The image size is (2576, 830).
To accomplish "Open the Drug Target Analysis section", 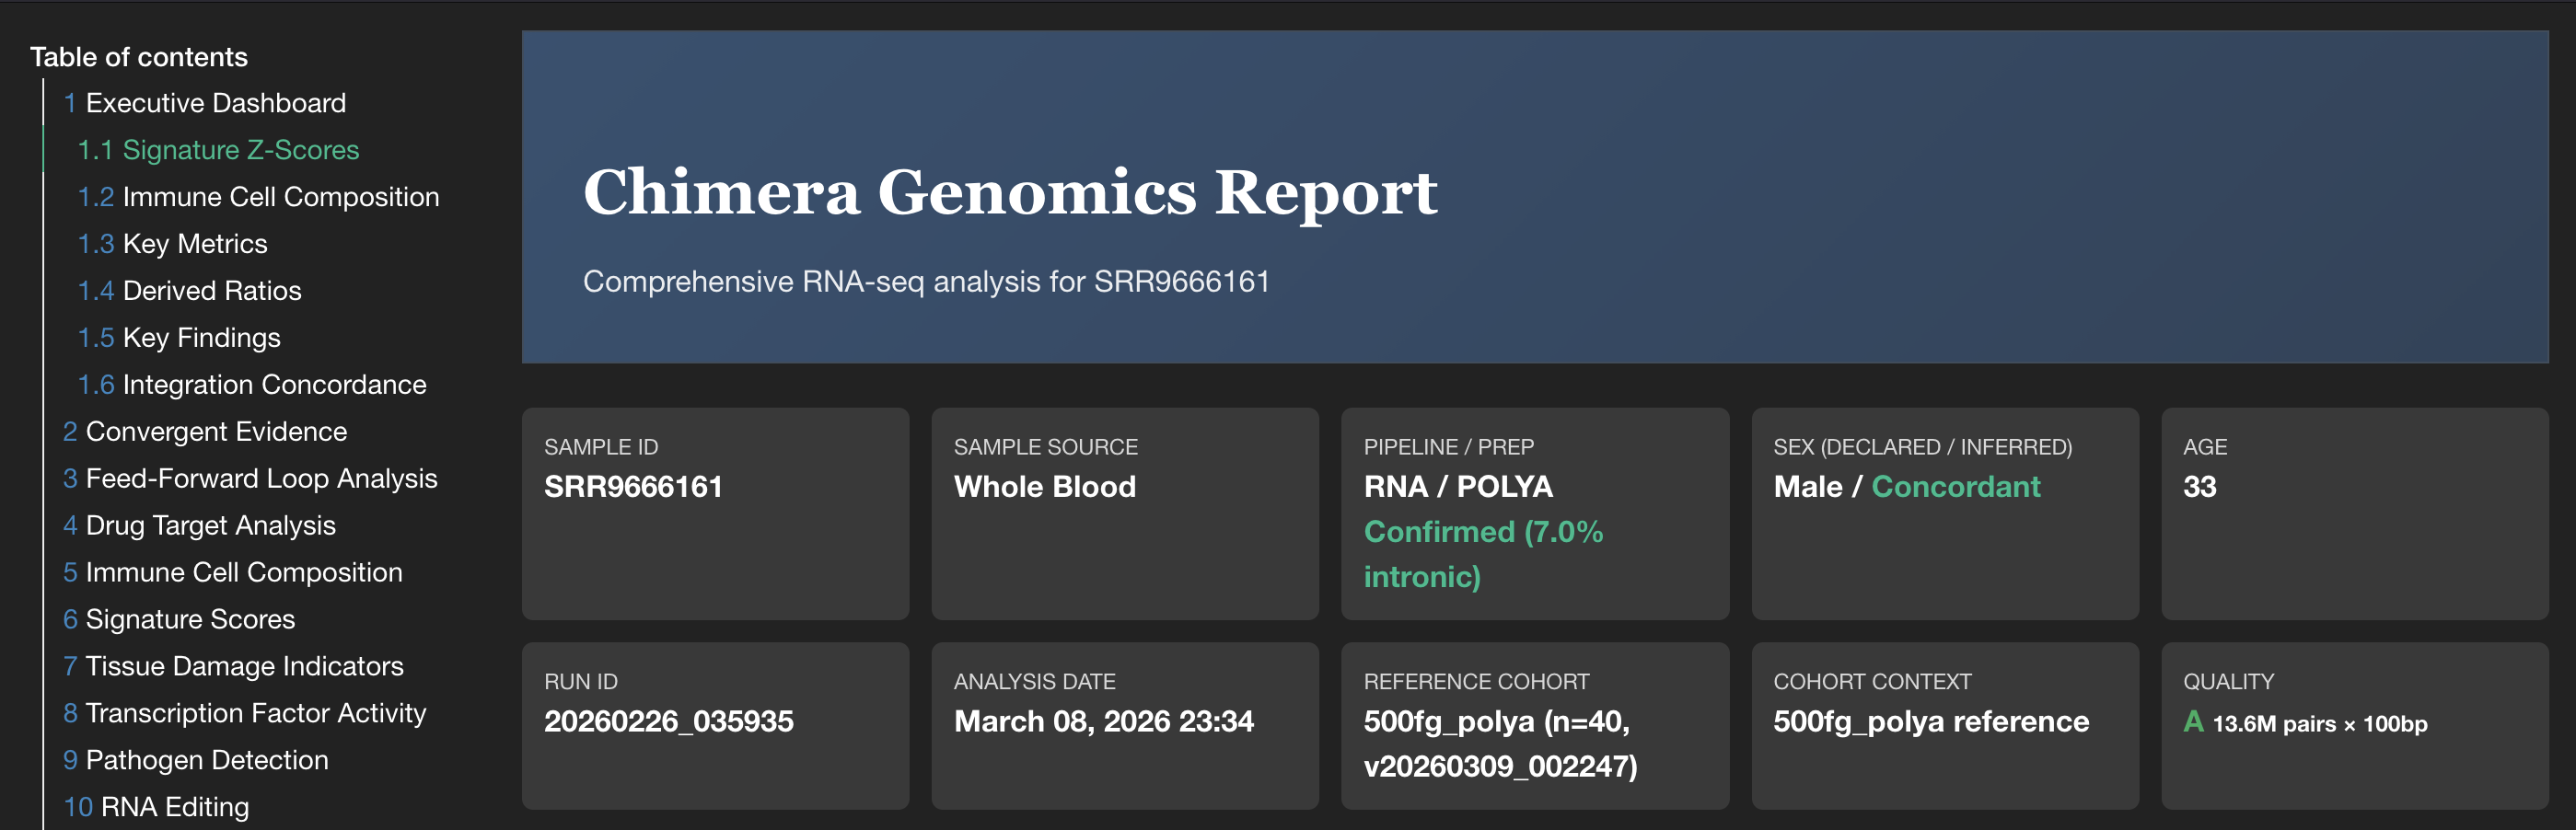I will point(210,525).
